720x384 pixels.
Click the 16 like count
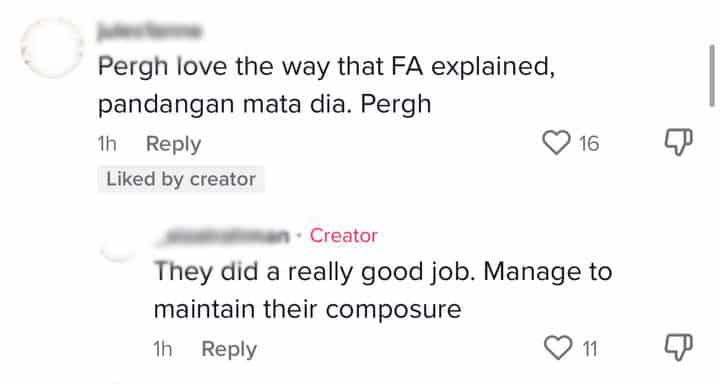coord(589,144)
